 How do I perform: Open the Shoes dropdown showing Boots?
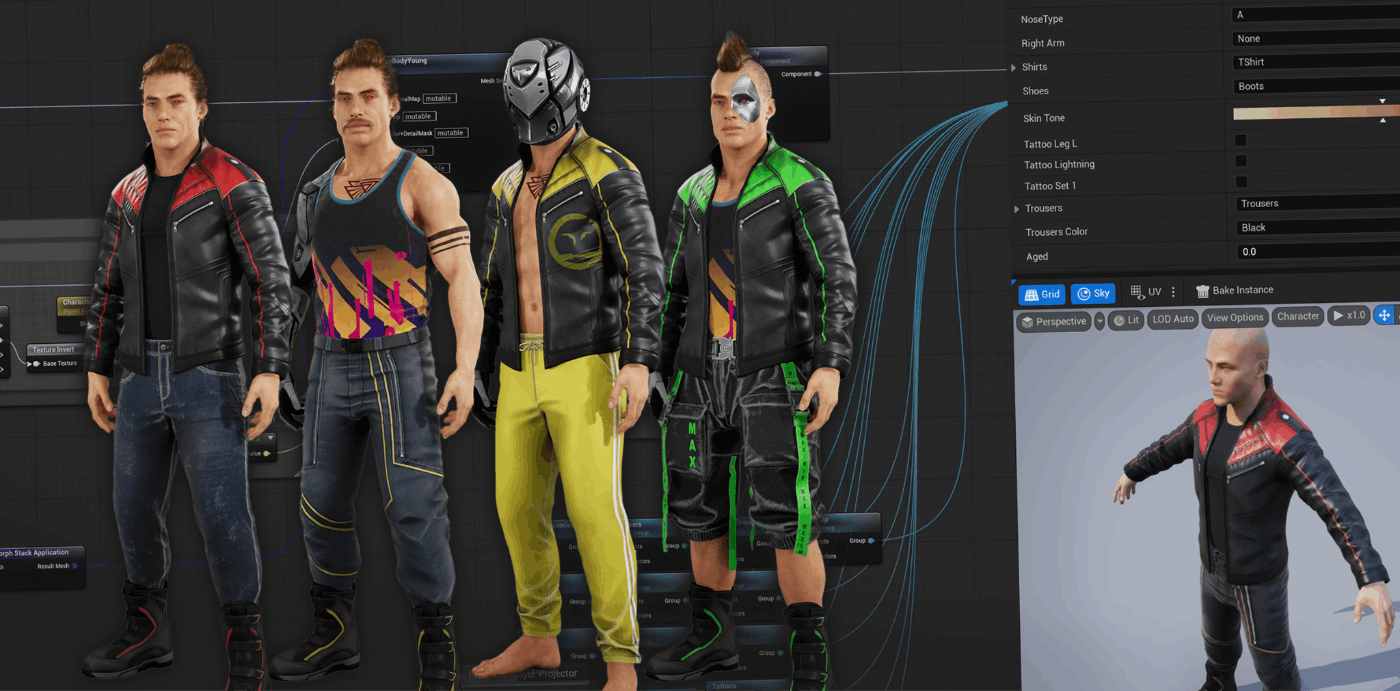tap(1315, 86)
